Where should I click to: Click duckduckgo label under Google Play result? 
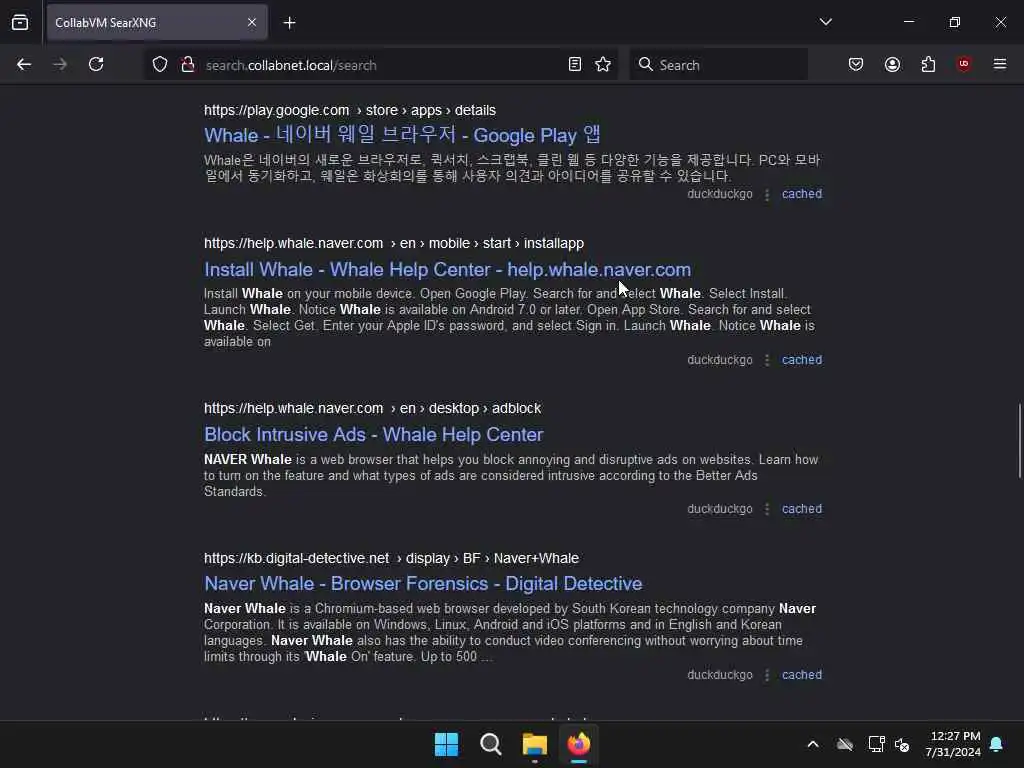click(x=720, y=194)
